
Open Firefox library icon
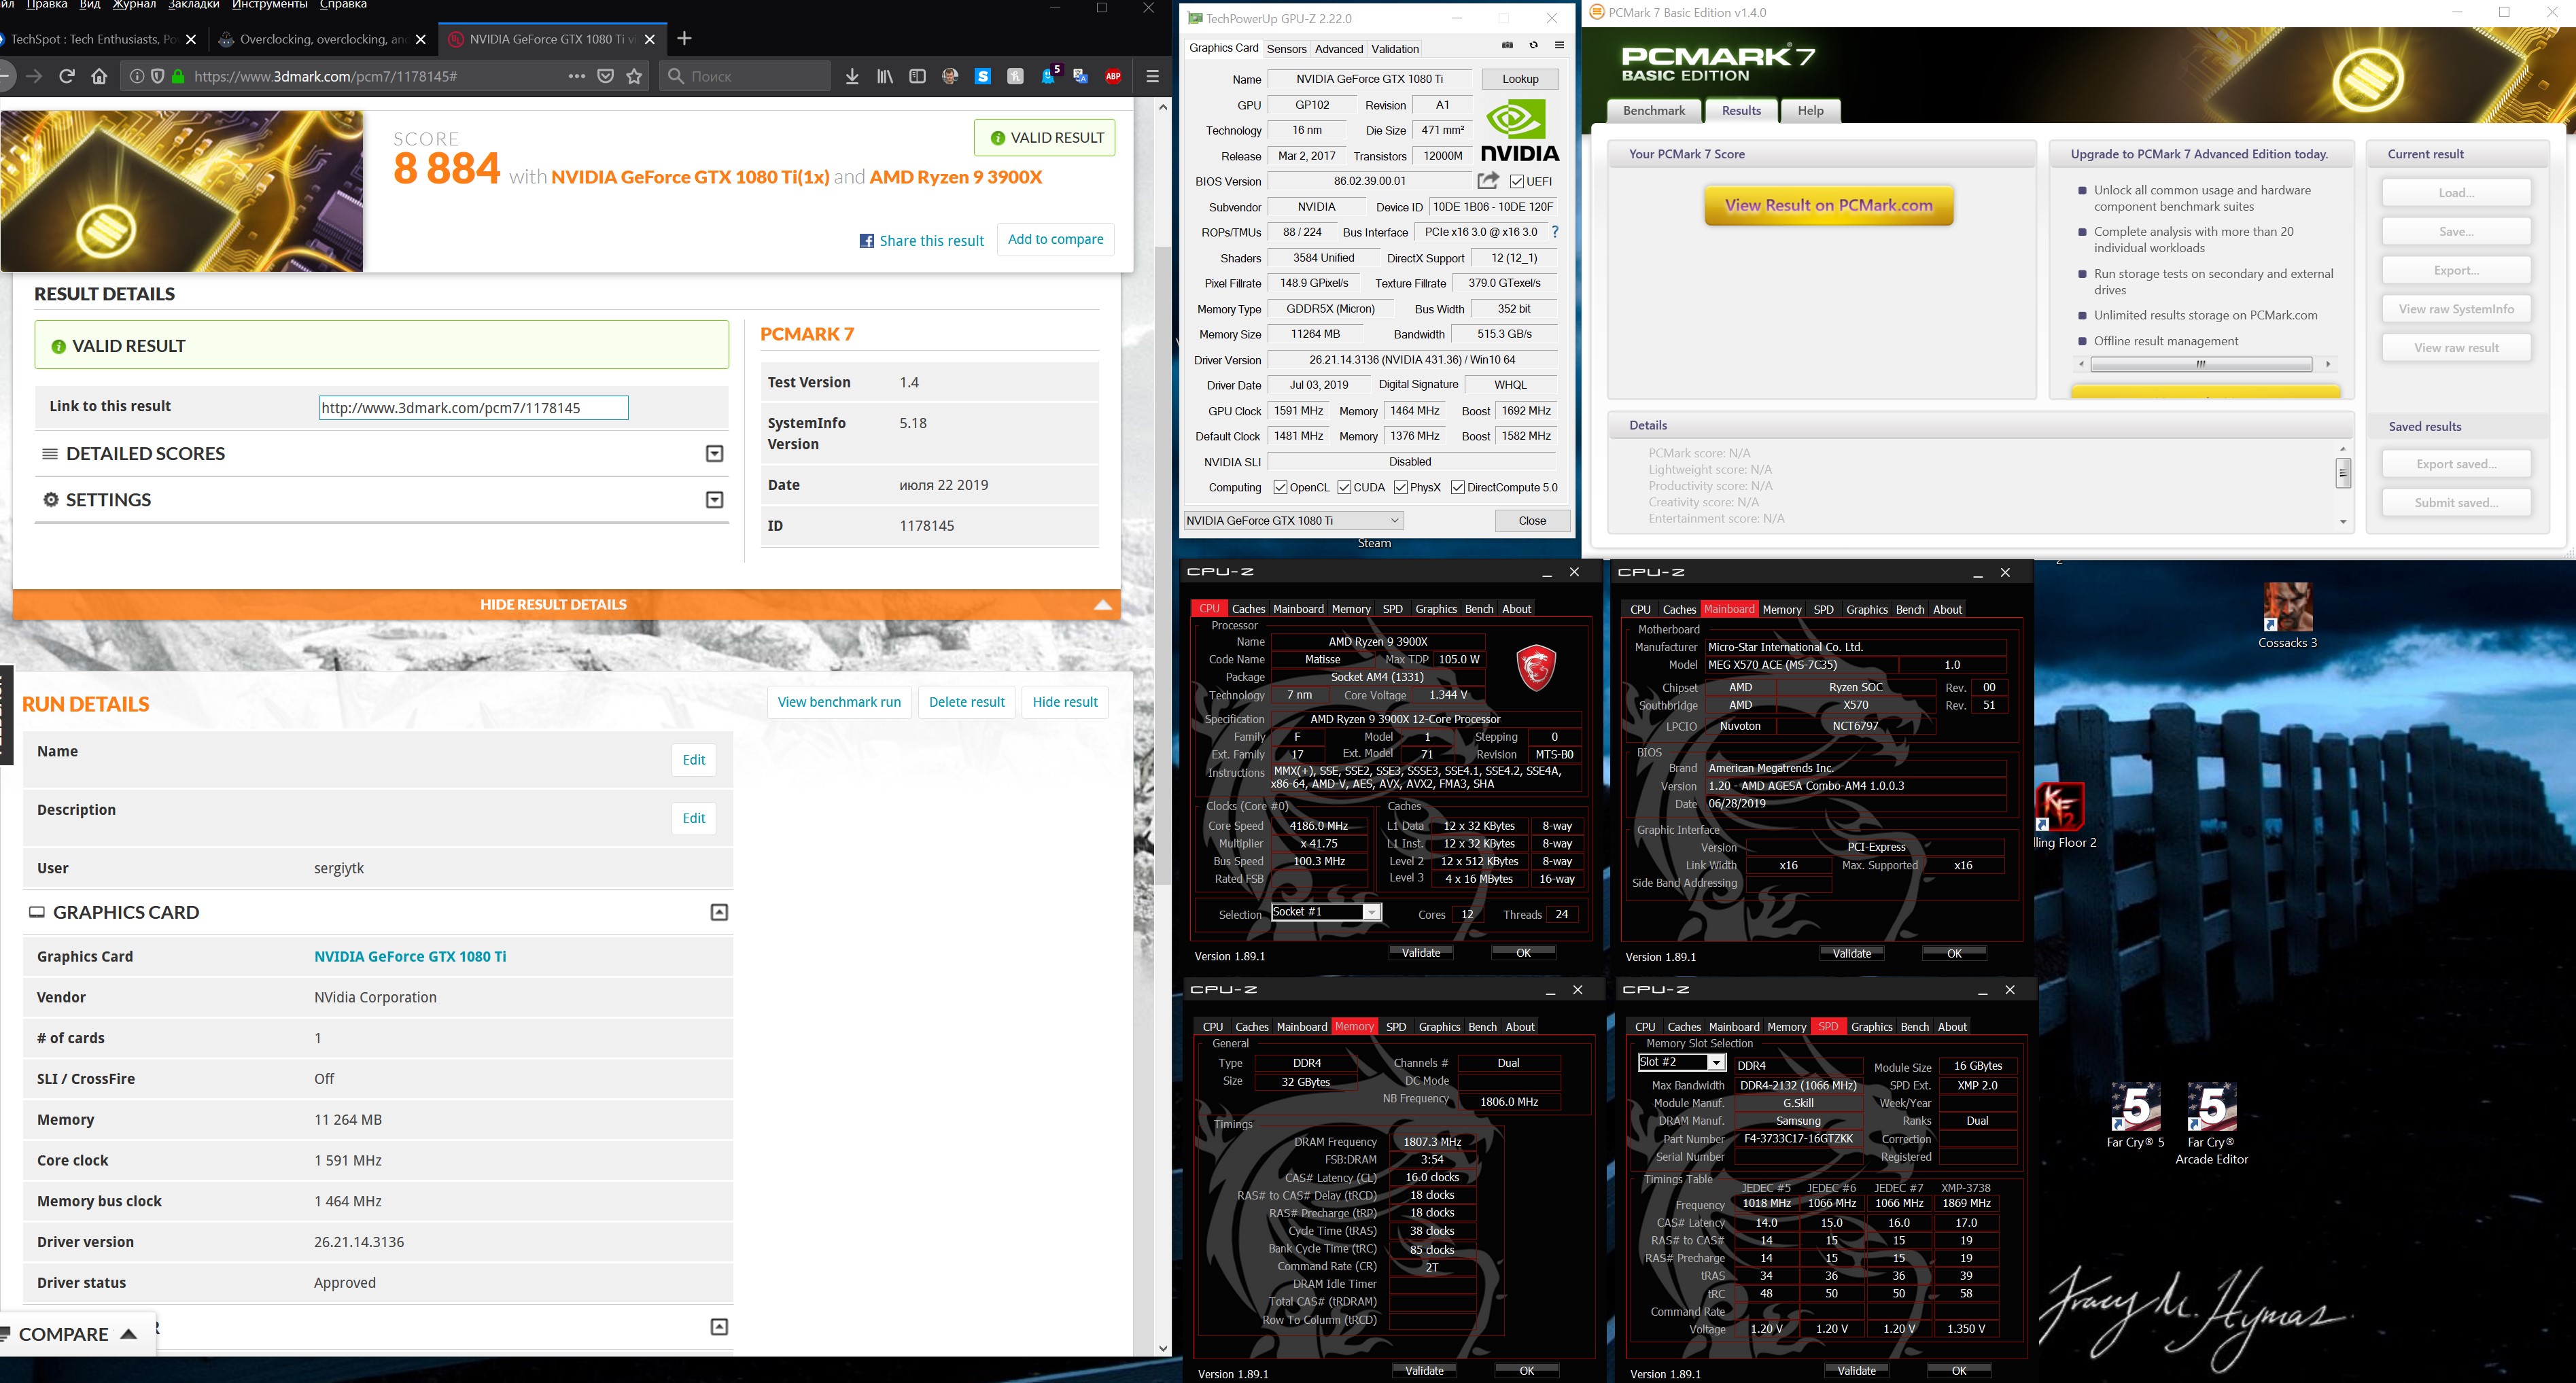click(x=885, y=76)
